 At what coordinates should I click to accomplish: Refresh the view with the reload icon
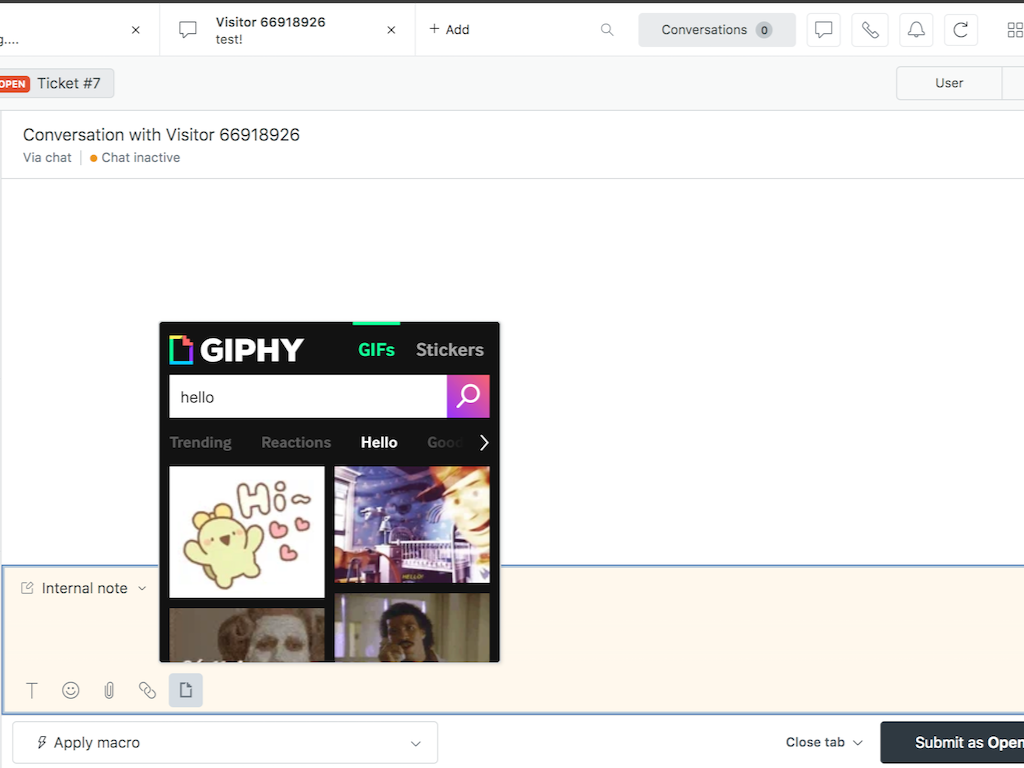click(x=960, y=29)
